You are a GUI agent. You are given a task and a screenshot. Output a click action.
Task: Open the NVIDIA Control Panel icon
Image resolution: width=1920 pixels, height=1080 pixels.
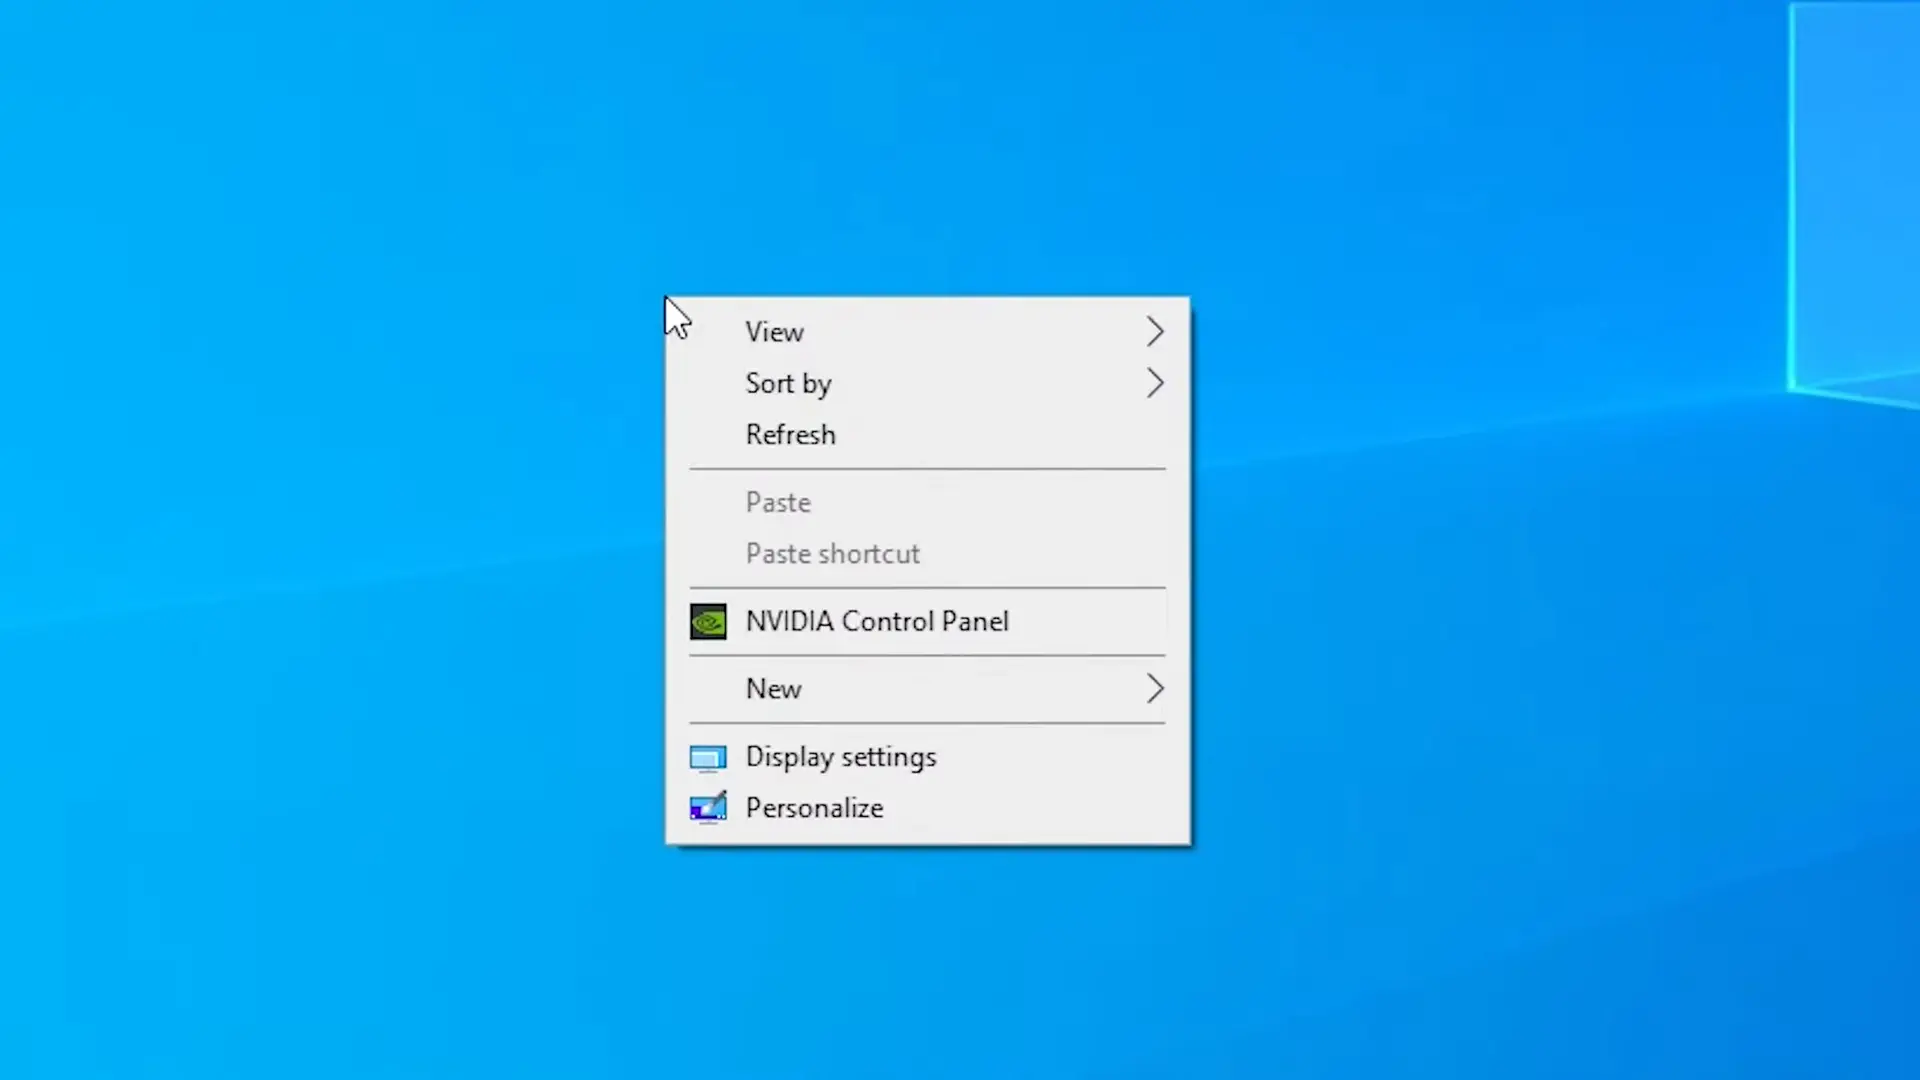(x=708, y=622)
